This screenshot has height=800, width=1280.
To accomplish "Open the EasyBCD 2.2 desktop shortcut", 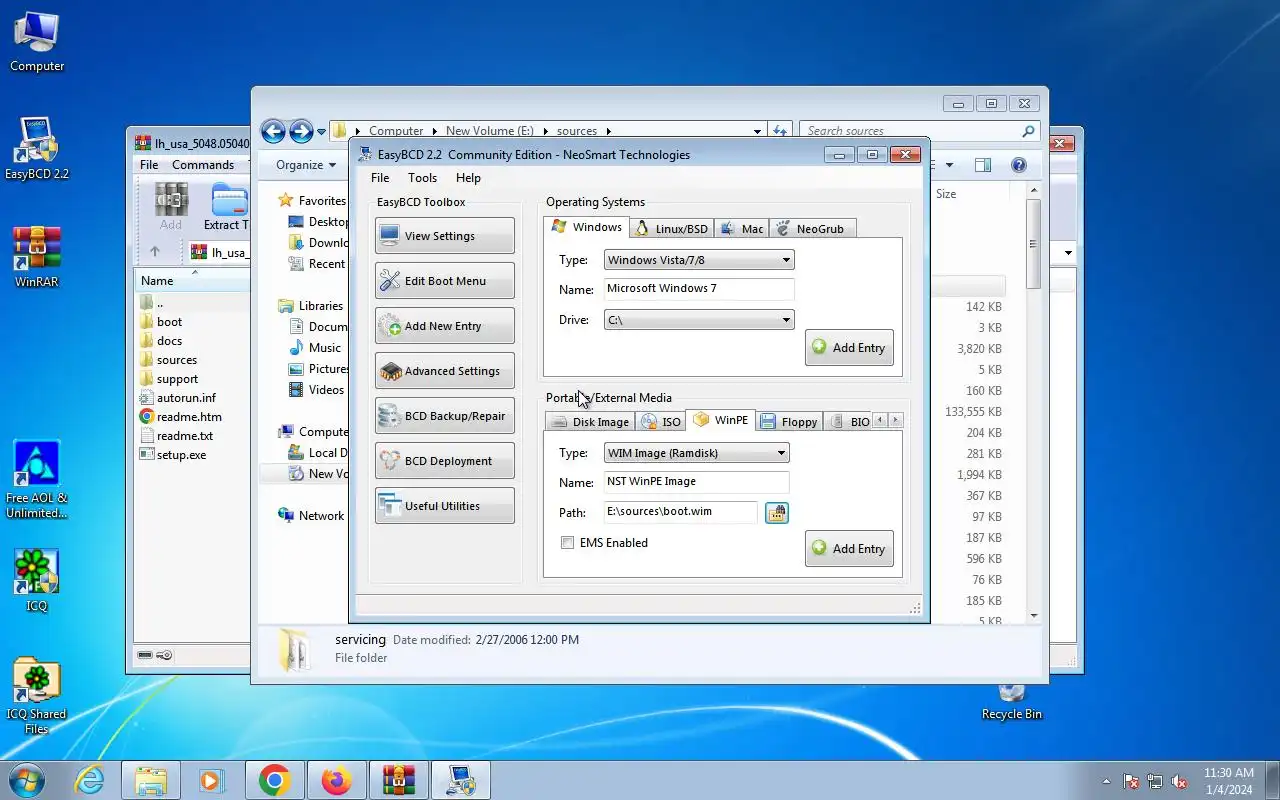I will pyautogui.click(x=37, y=149).
